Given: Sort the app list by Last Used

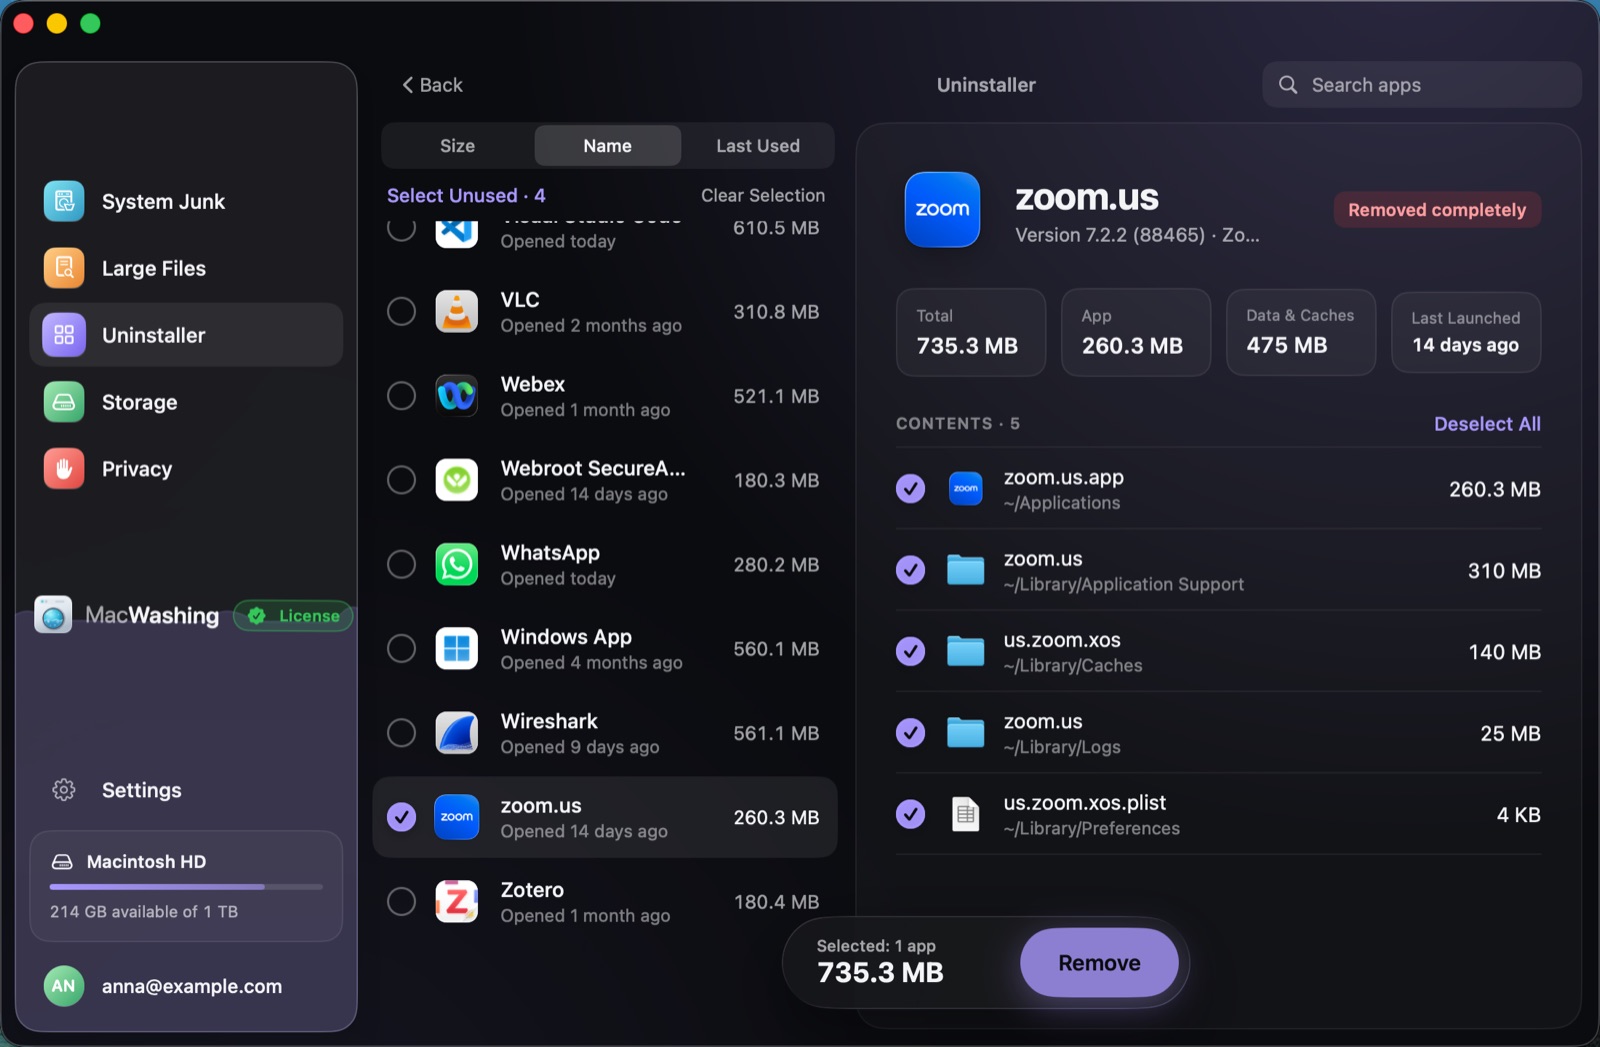Looking at the screenshot, I should tap(758, 146).
